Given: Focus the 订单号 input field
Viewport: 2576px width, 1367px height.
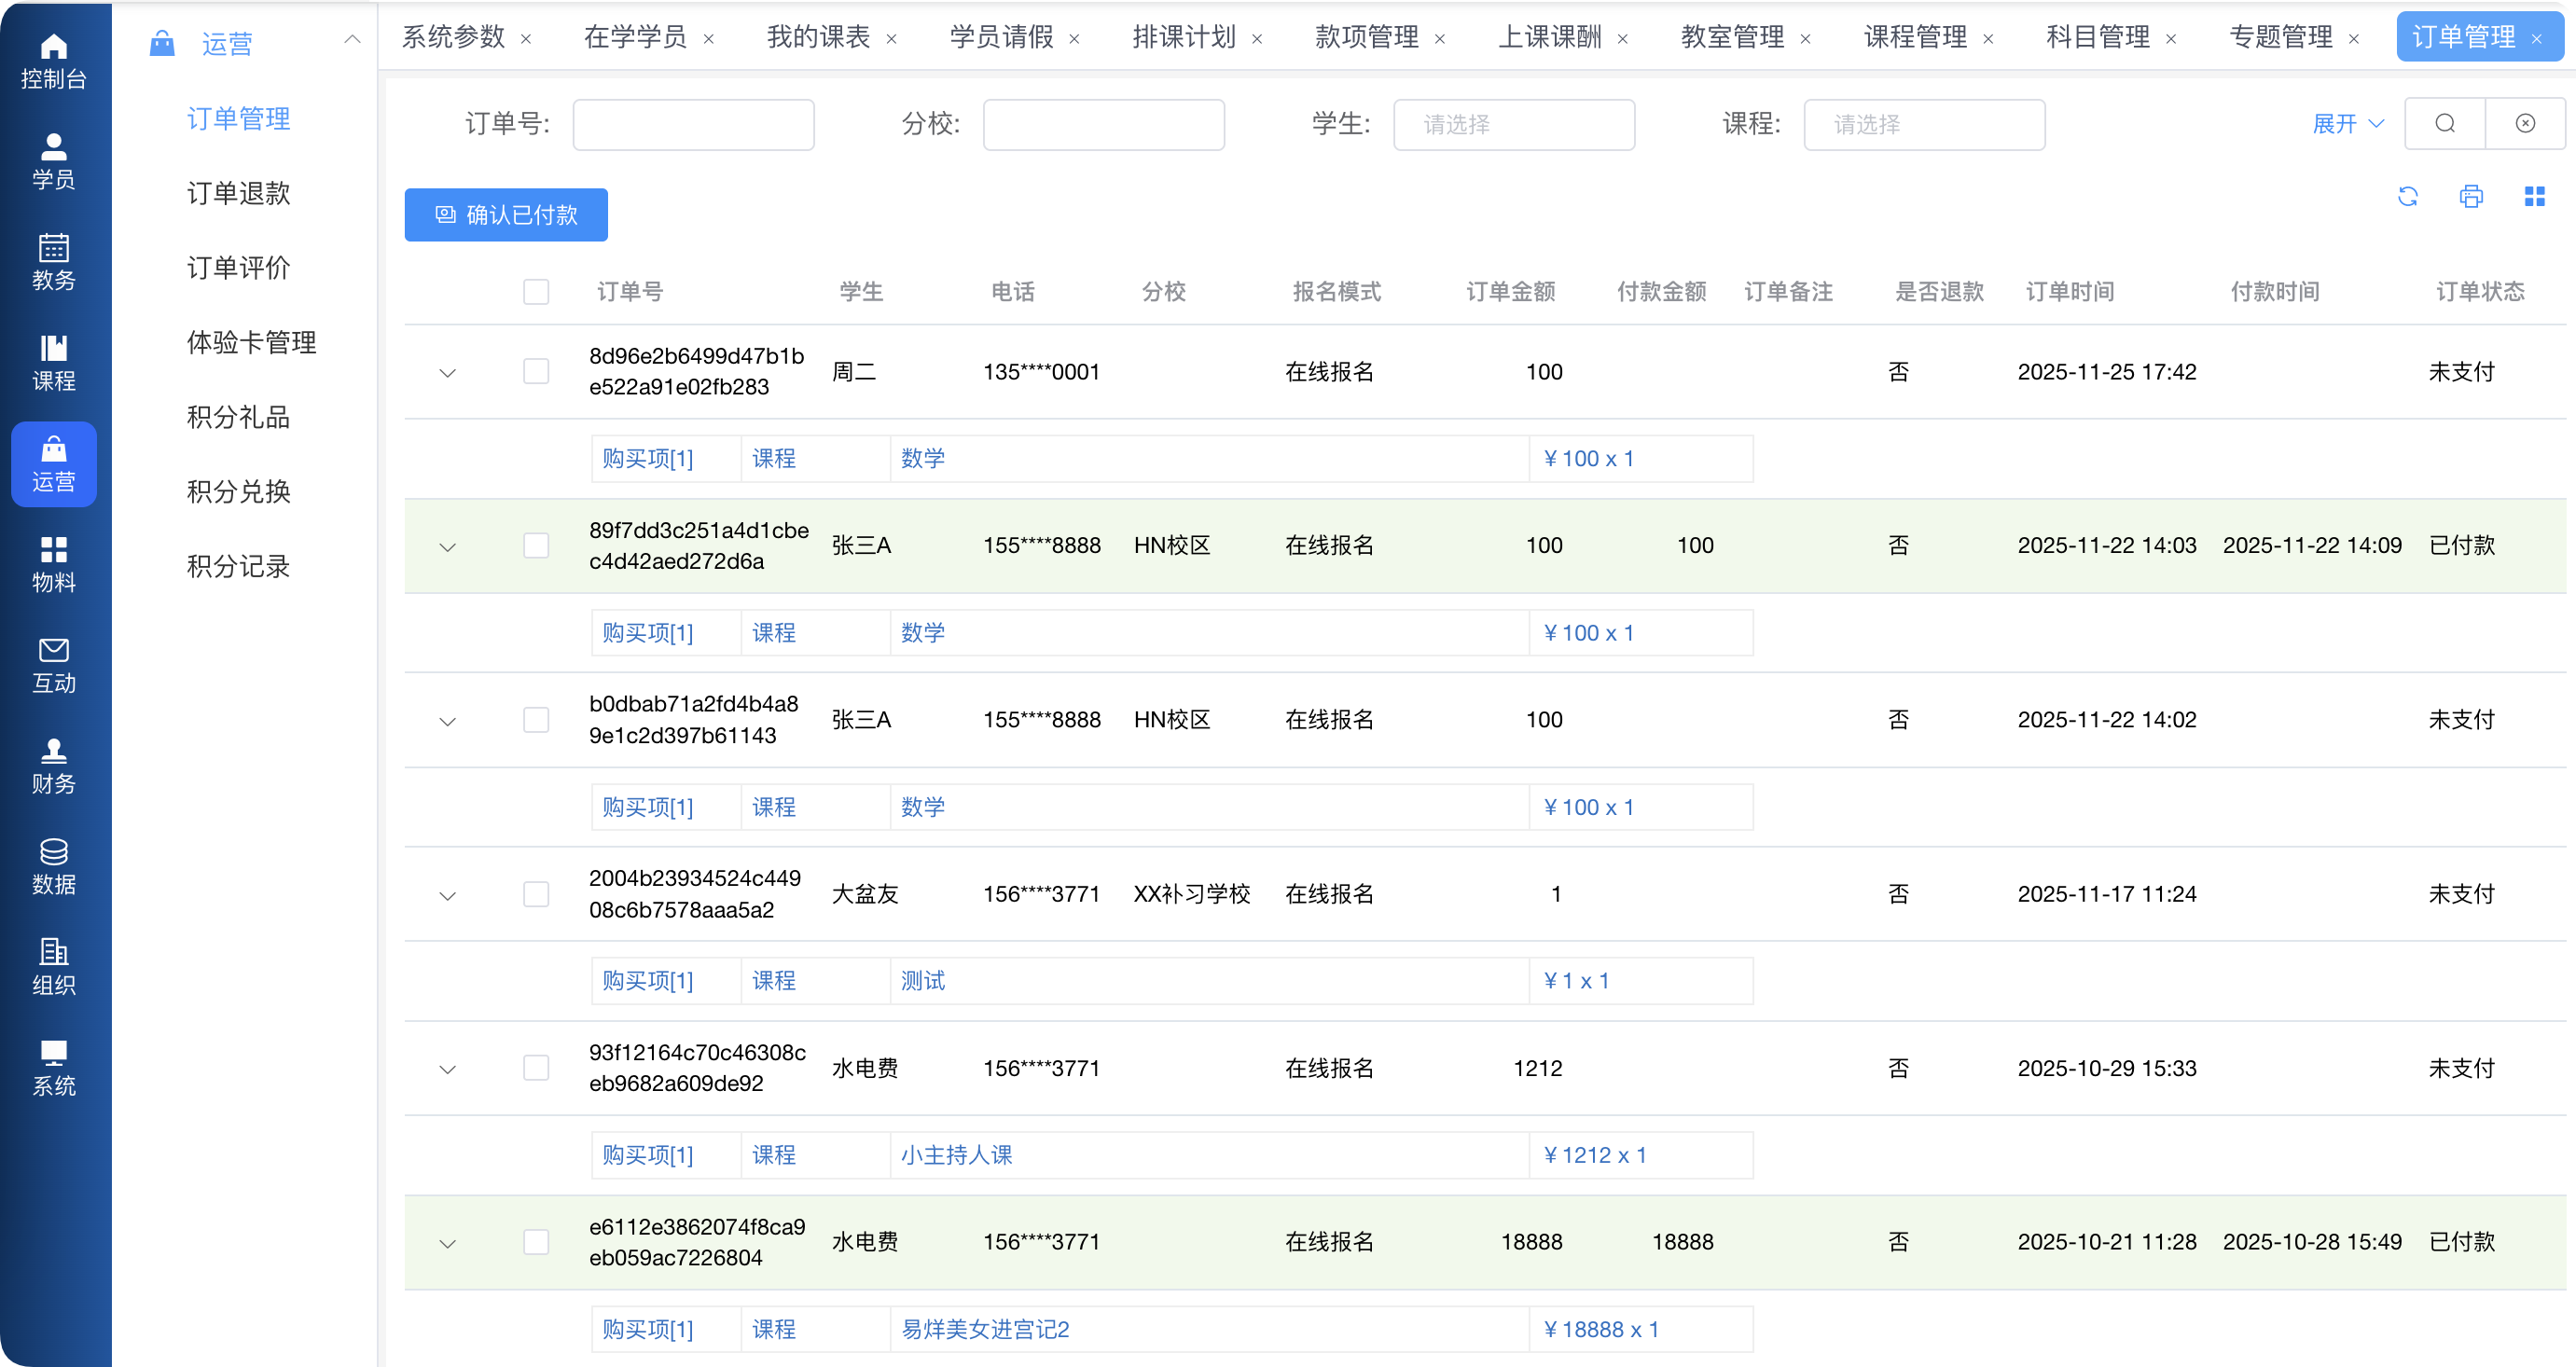Looking at the screenshot, I should coord(693,124).
